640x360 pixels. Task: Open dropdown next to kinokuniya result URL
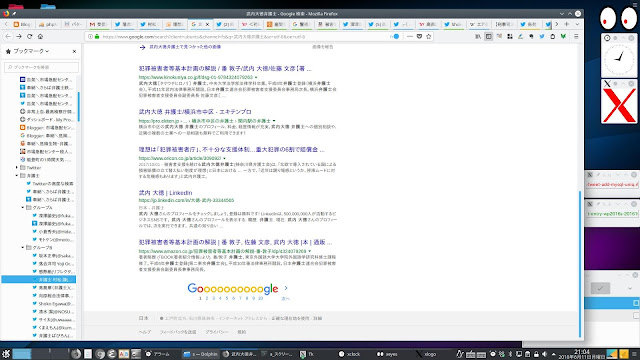click(x=256, y=77)
